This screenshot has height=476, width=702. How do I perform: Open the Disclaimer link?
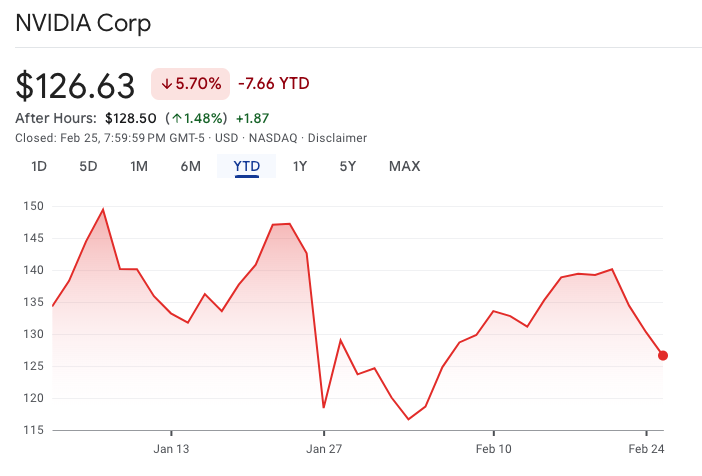338,137
